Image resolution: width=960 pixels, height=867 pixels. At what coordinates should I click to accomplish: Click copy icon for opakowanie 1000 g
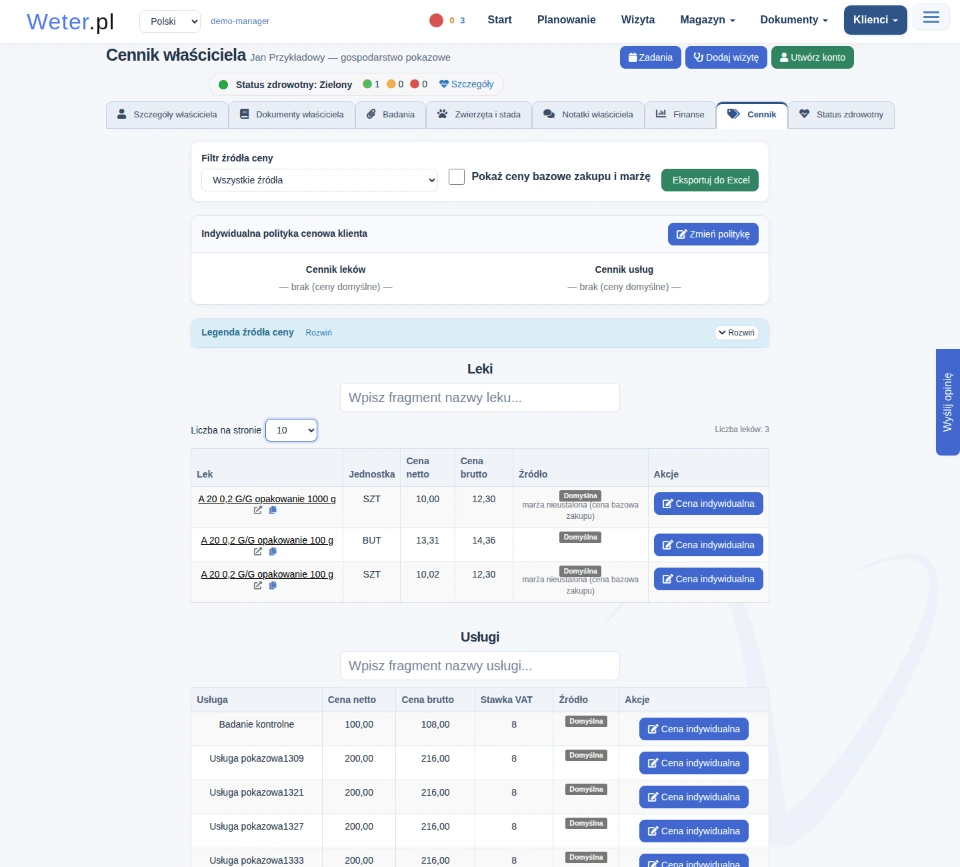click(x=272, y=510)
